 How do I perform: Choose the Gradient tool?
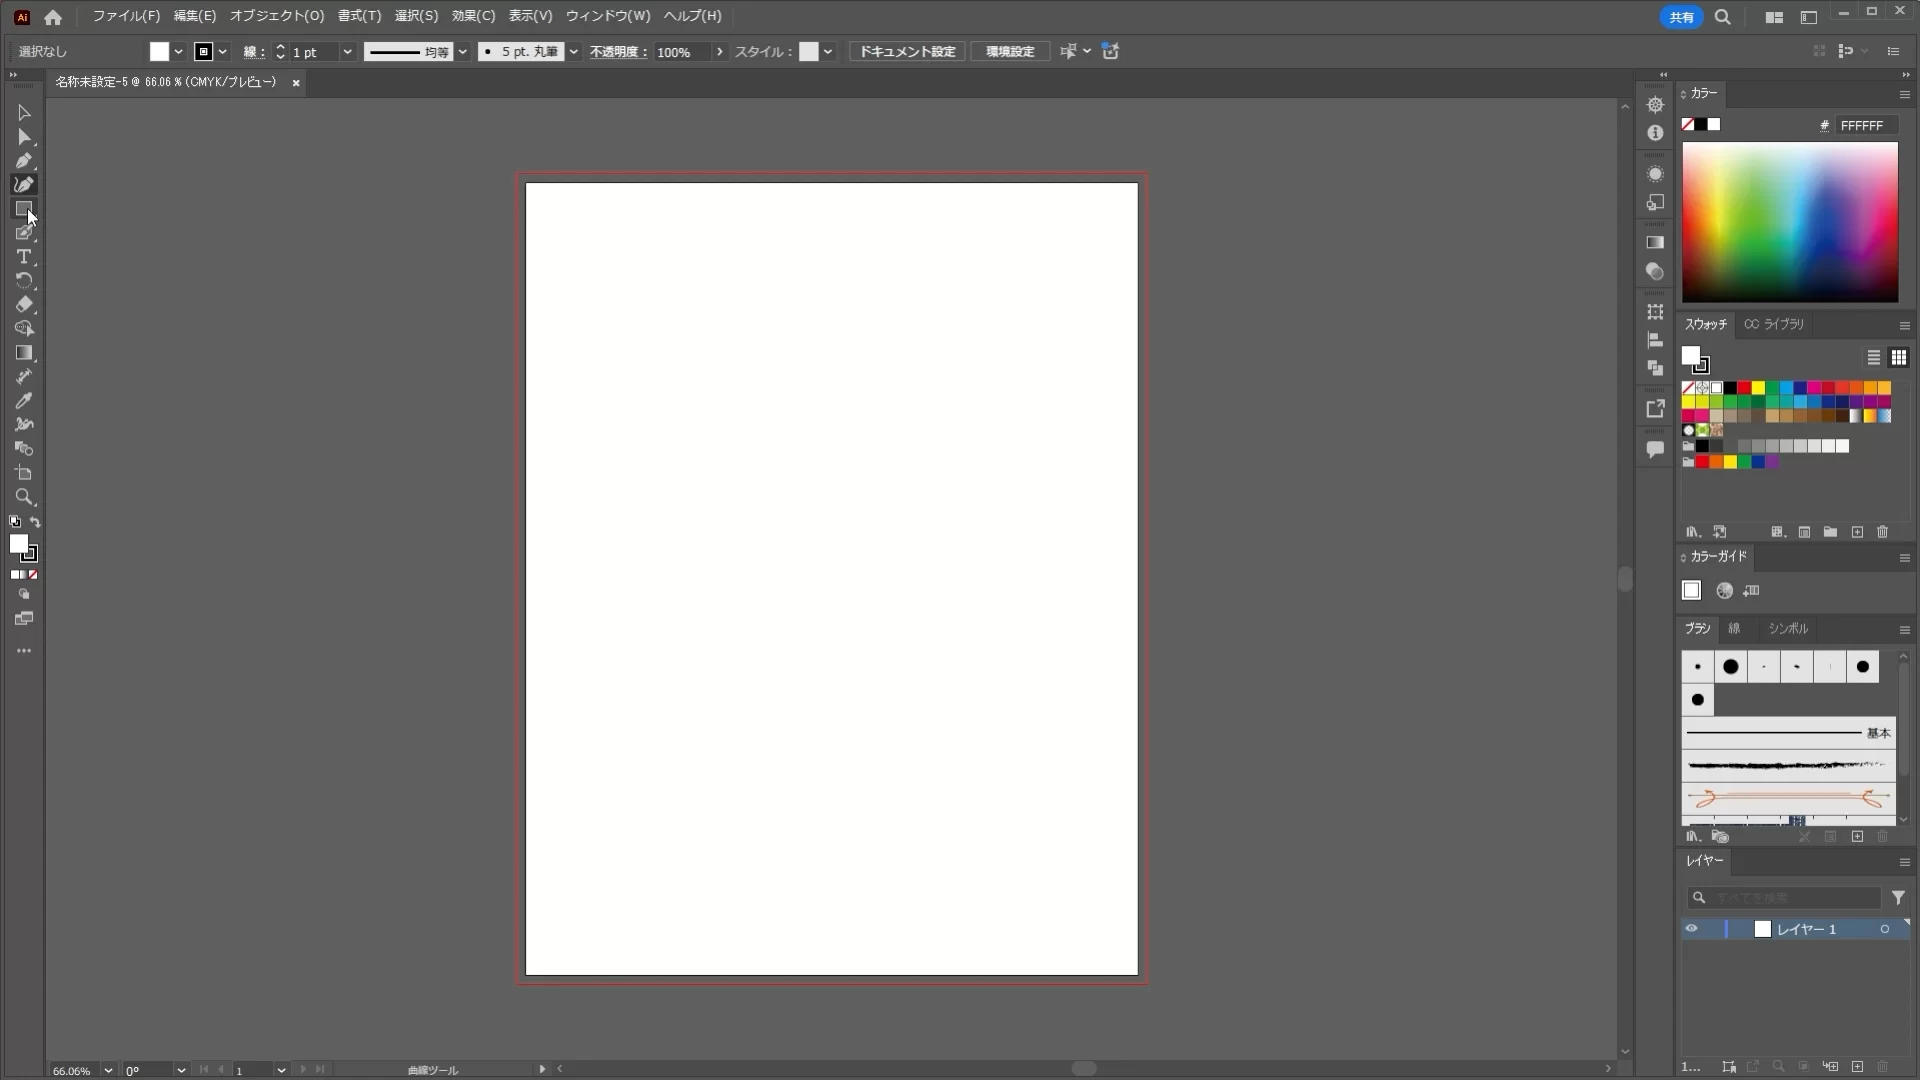(x=24, y=353)
